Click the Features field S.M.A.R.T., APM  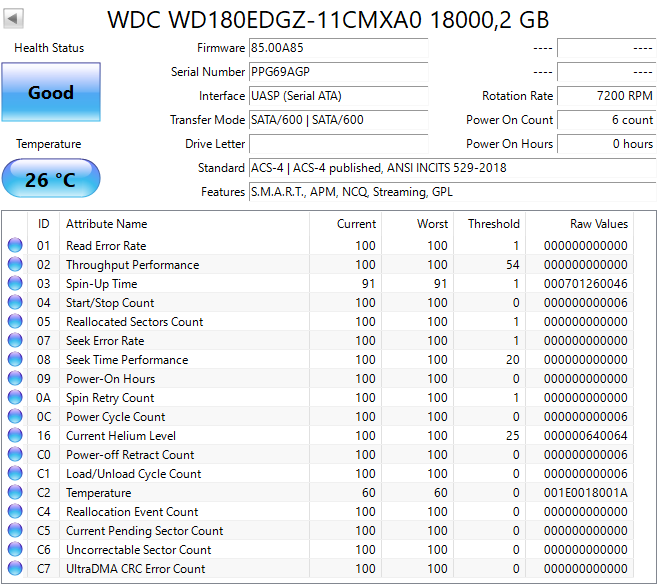[x=452, y=192]
